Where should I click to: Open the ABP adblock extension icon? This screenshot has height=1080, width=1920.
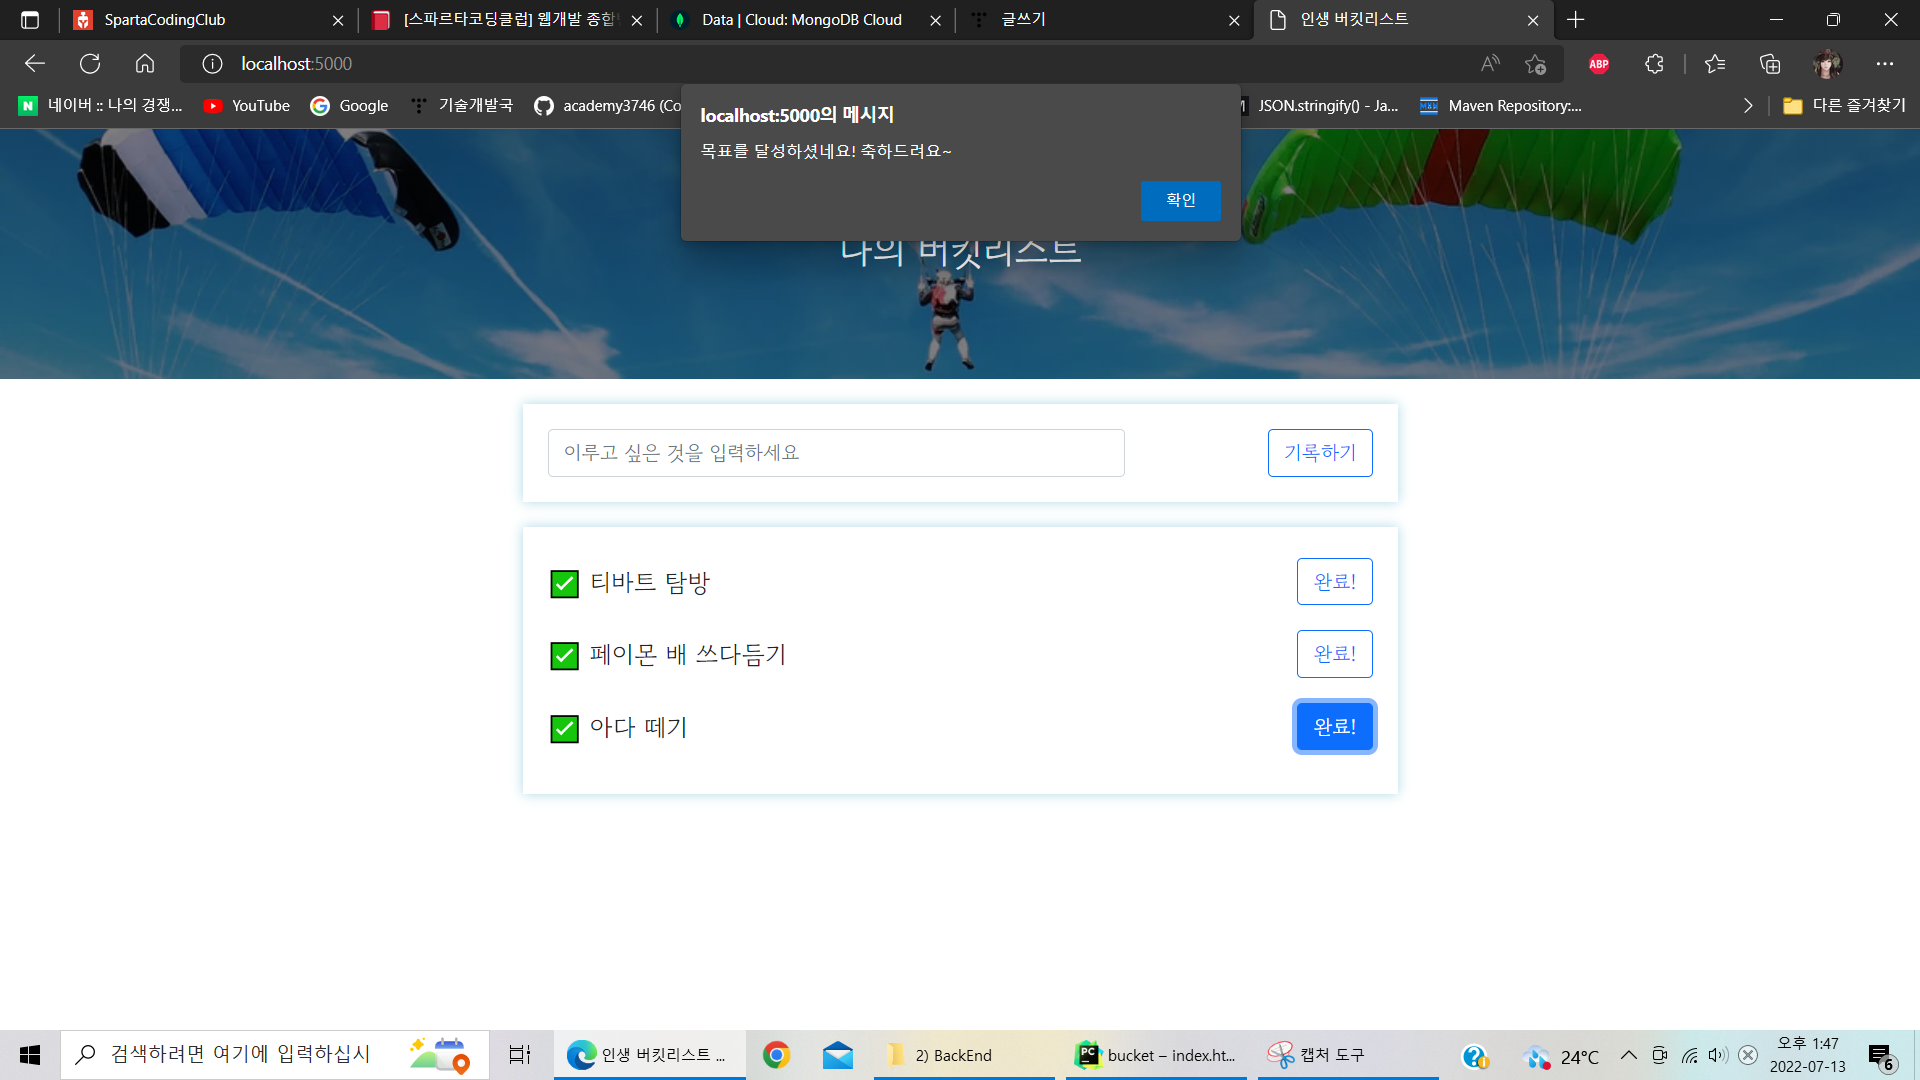[1599, 64]
